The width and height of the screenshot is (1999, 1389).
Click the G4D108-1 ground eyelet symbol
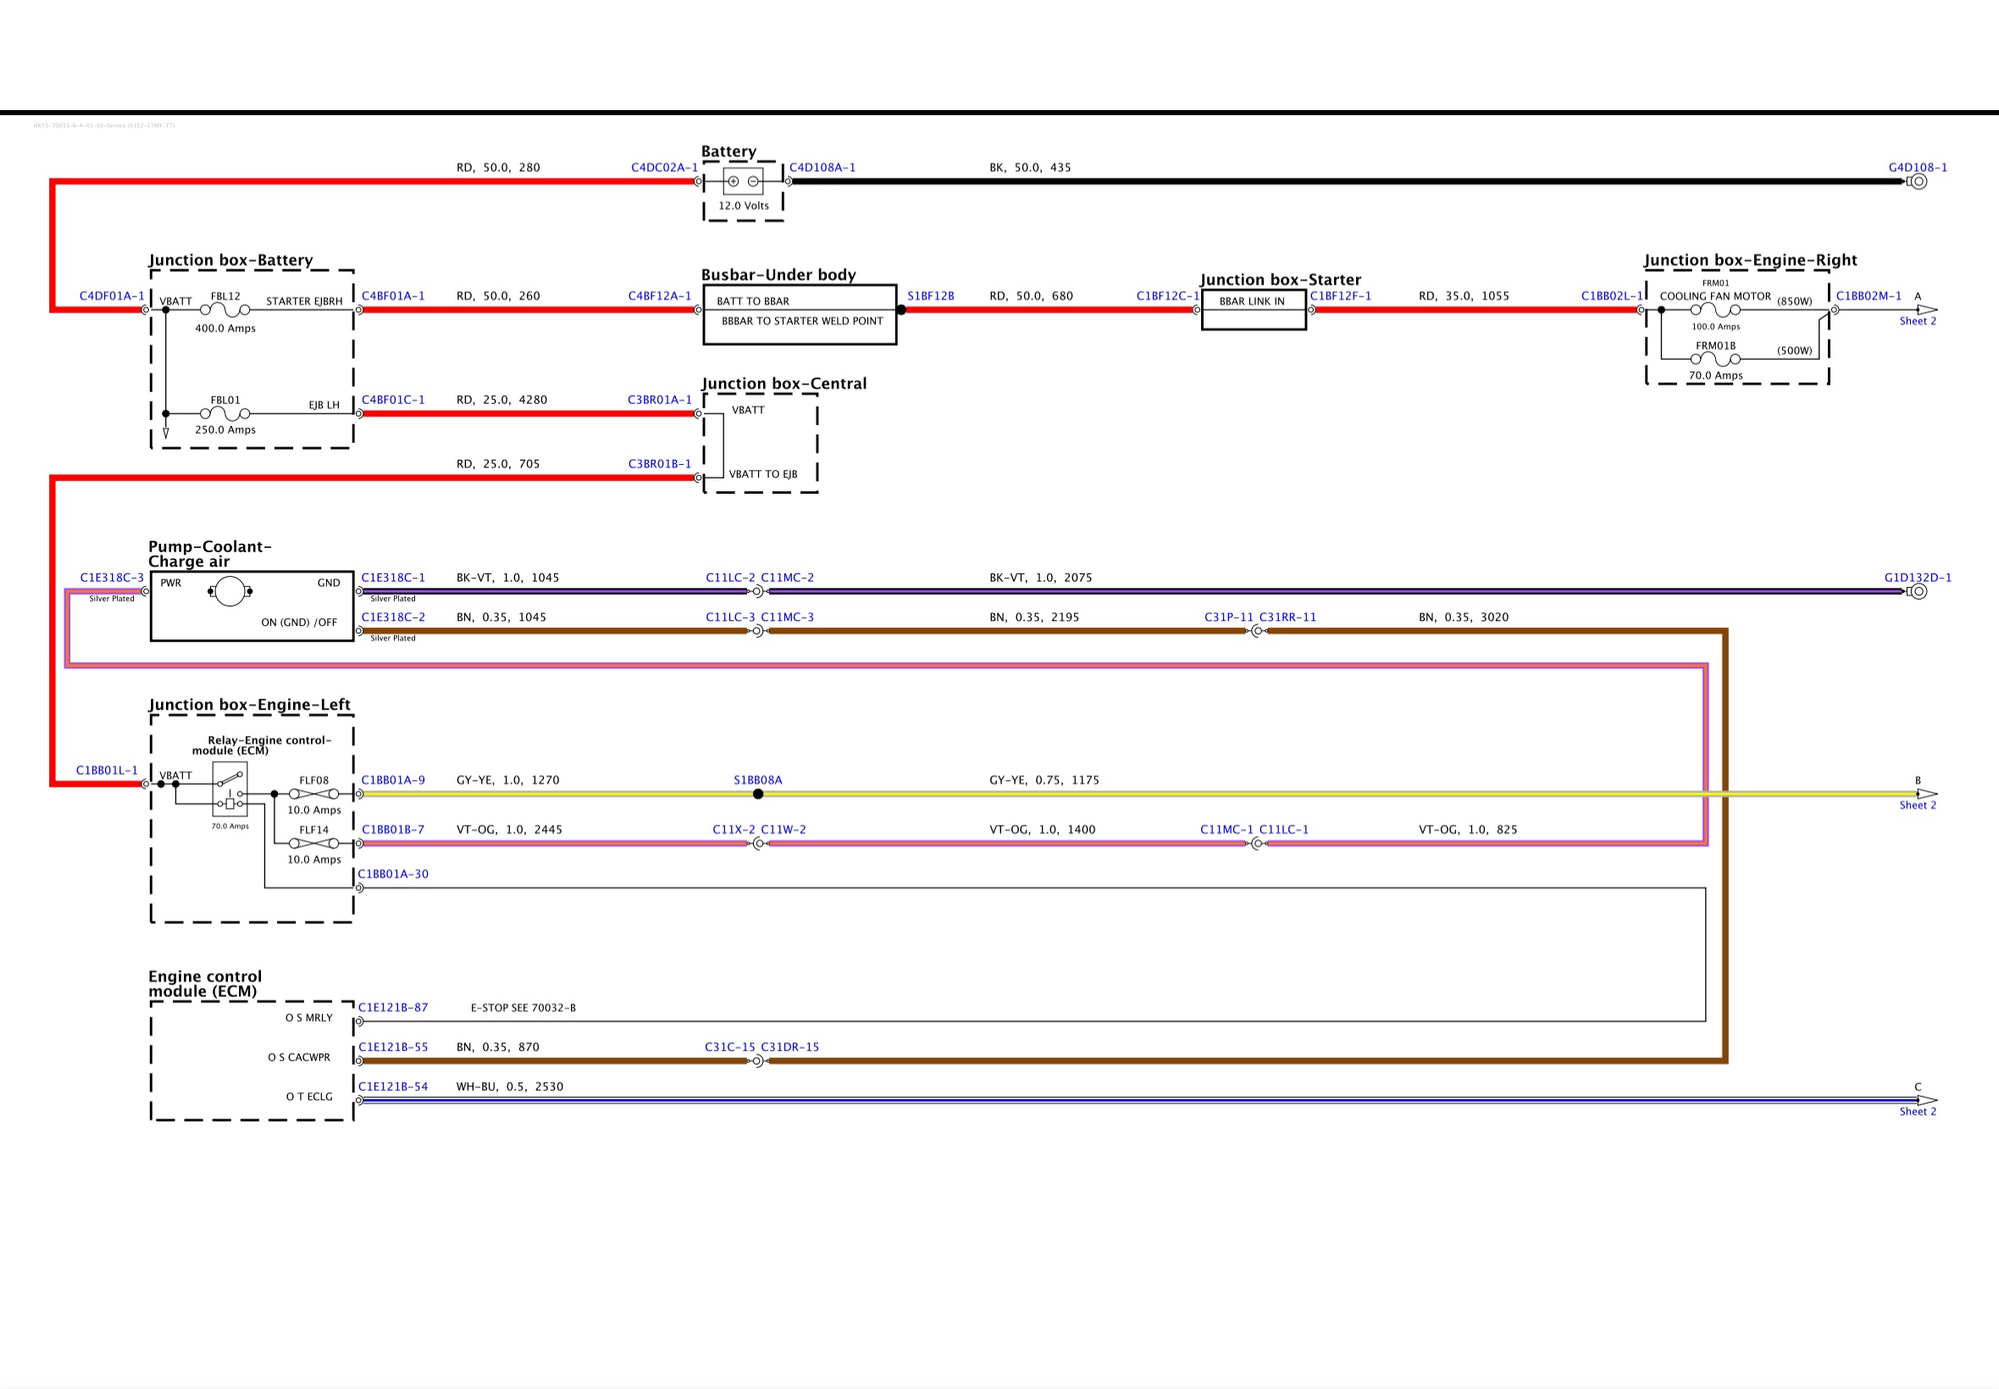pos(1917,181)
